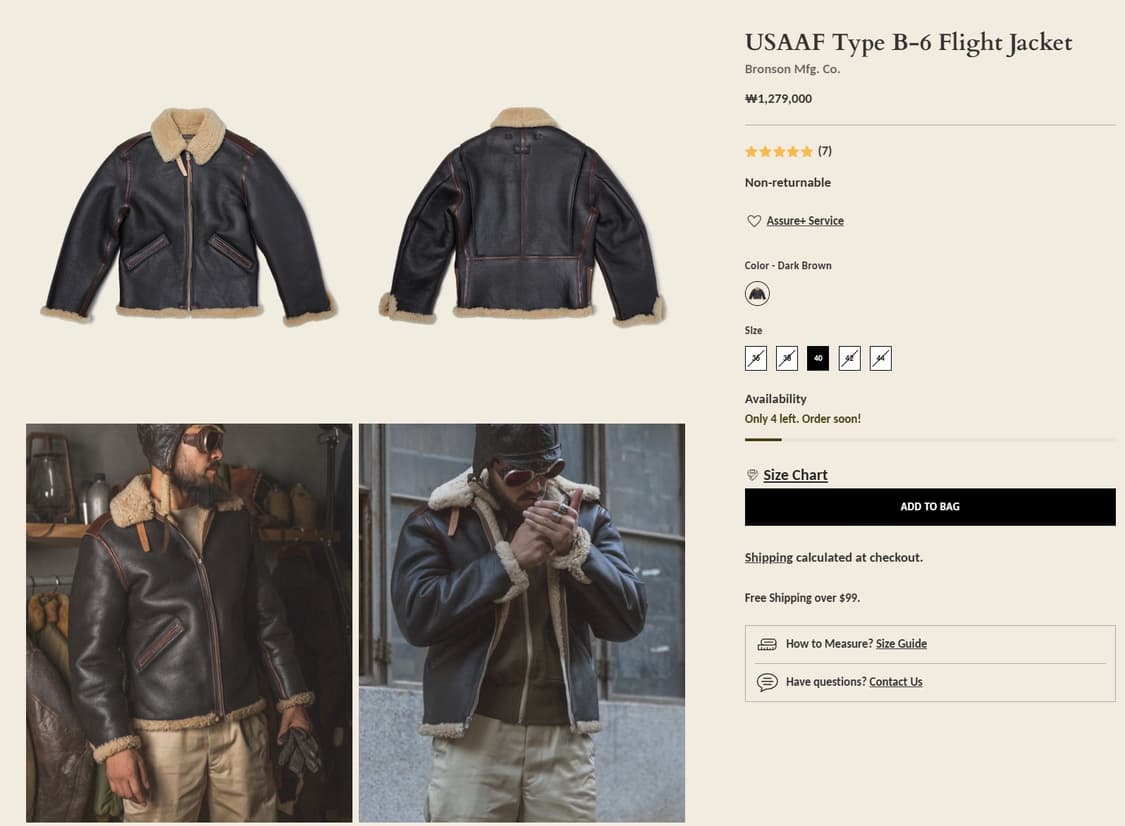The image size is (1125, 826).
Task: Select the Dark Brown color swatch
Action: 757,293
